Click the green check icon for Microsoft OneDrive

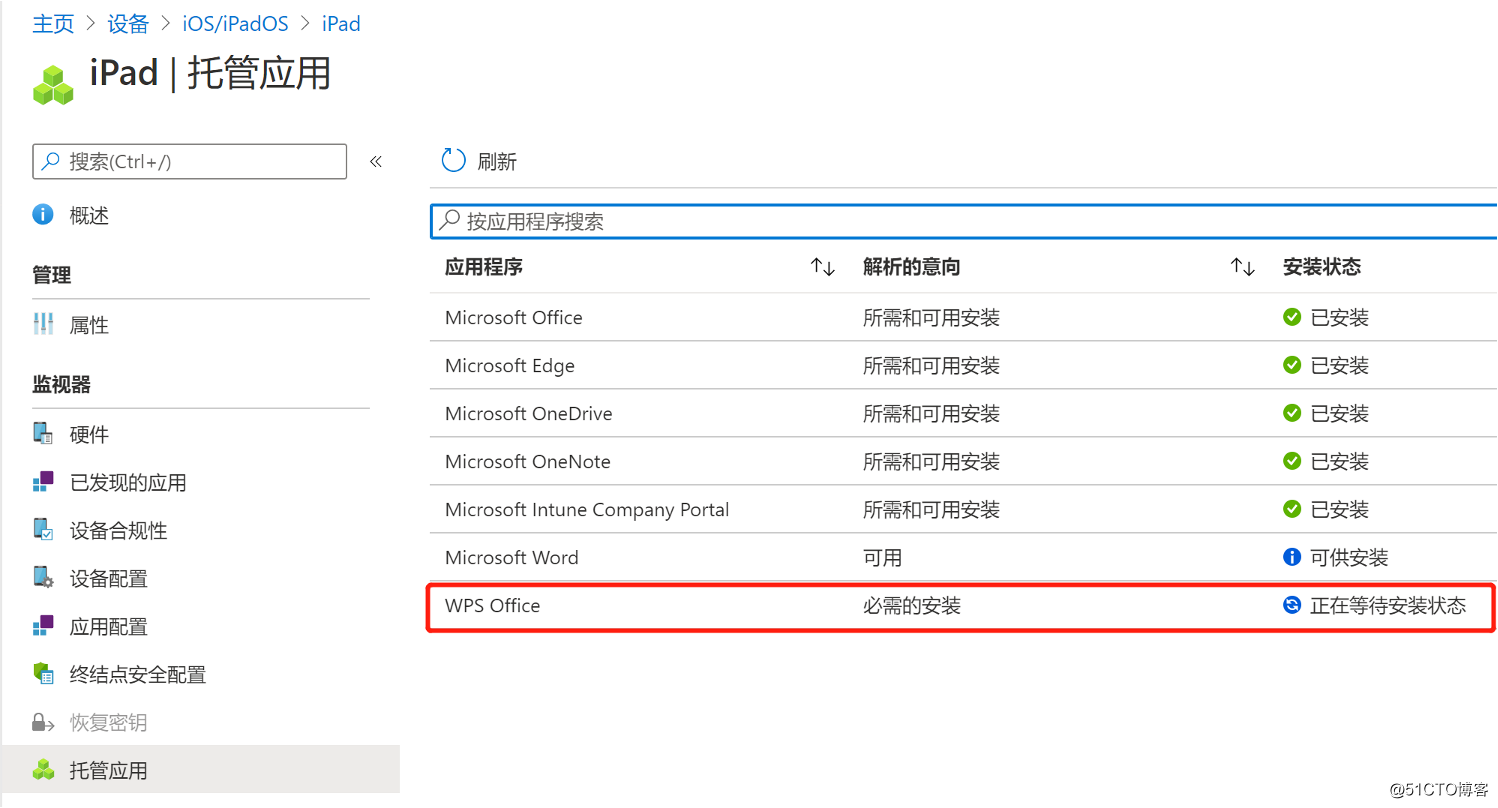point(1292,413)
